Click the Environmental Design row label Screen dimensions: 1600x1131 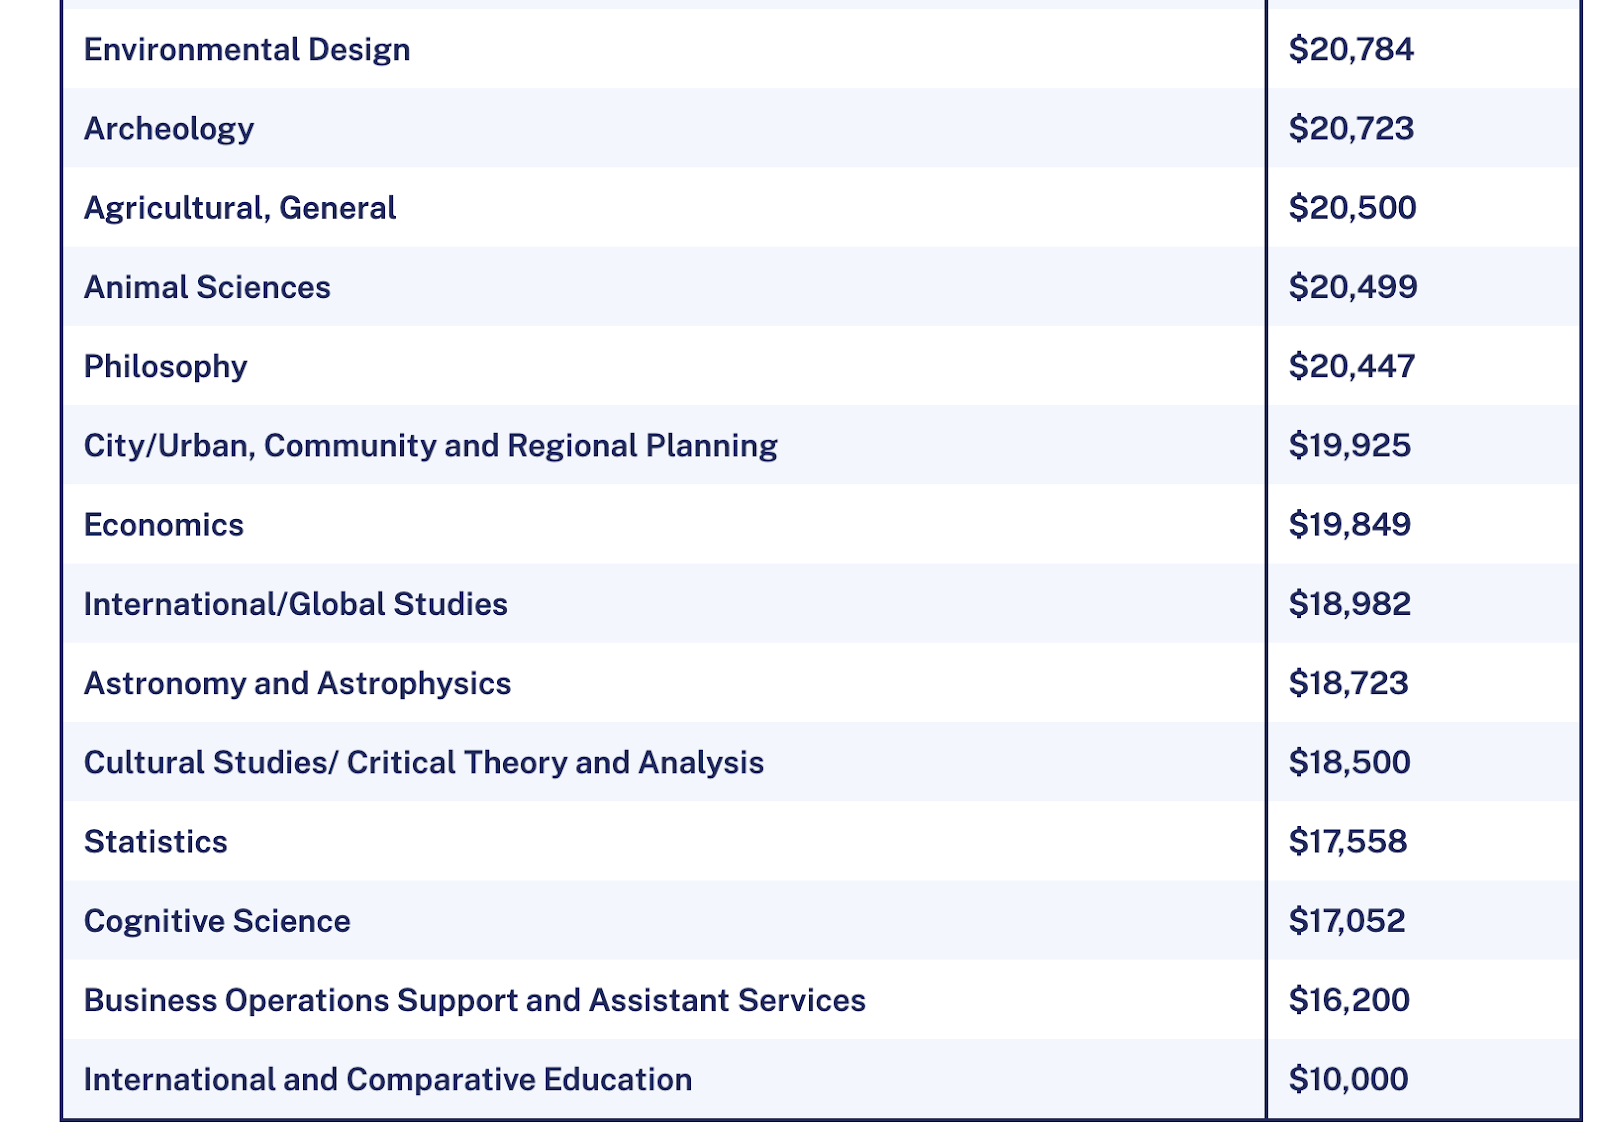(247, 50)
